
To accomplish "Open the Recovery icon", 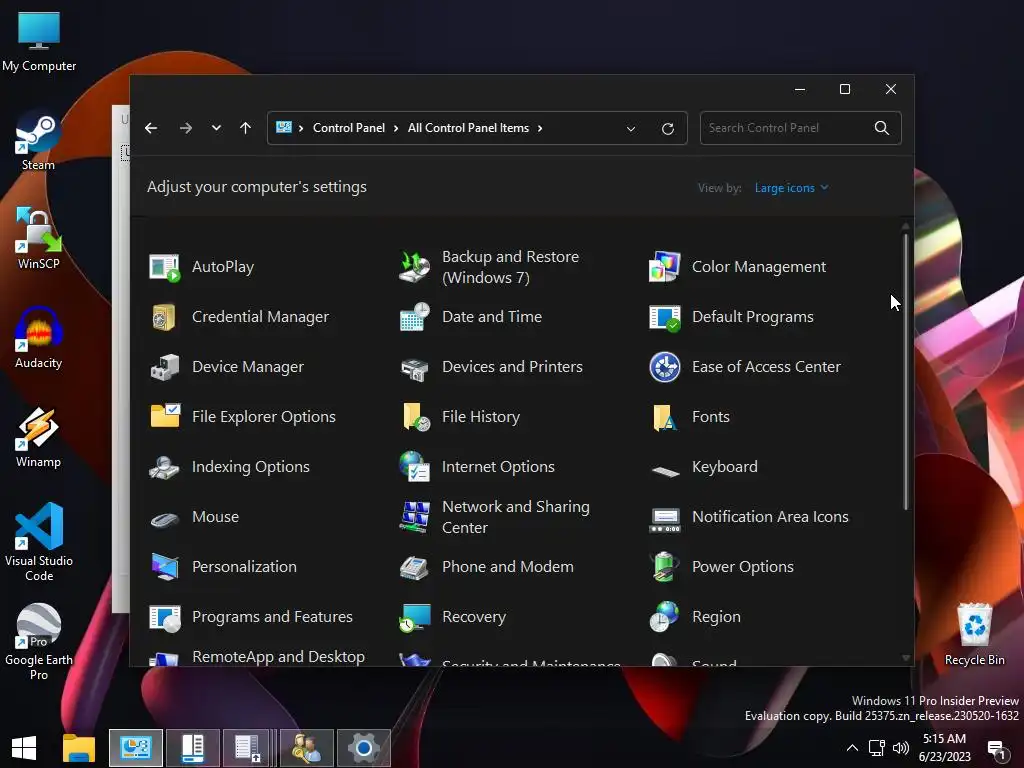I will pos(415,618).
